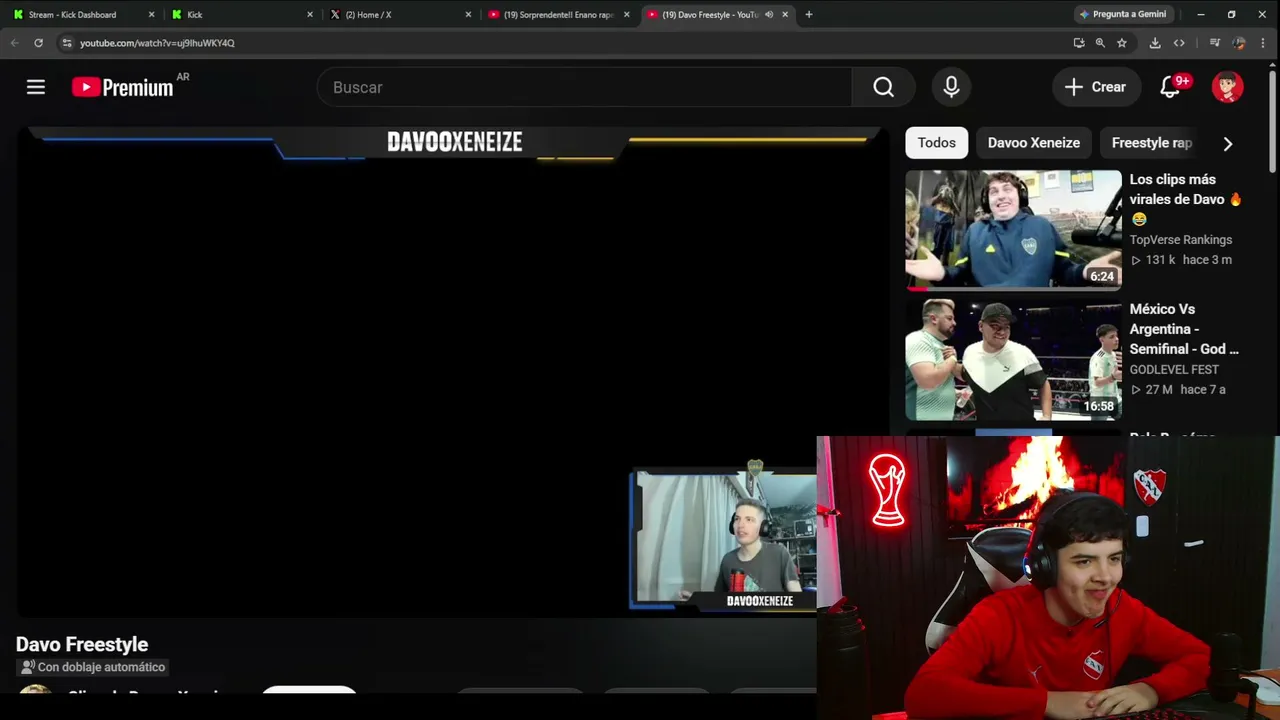
Task: View site information icon in address bar
Action: [x=66, y=43]
